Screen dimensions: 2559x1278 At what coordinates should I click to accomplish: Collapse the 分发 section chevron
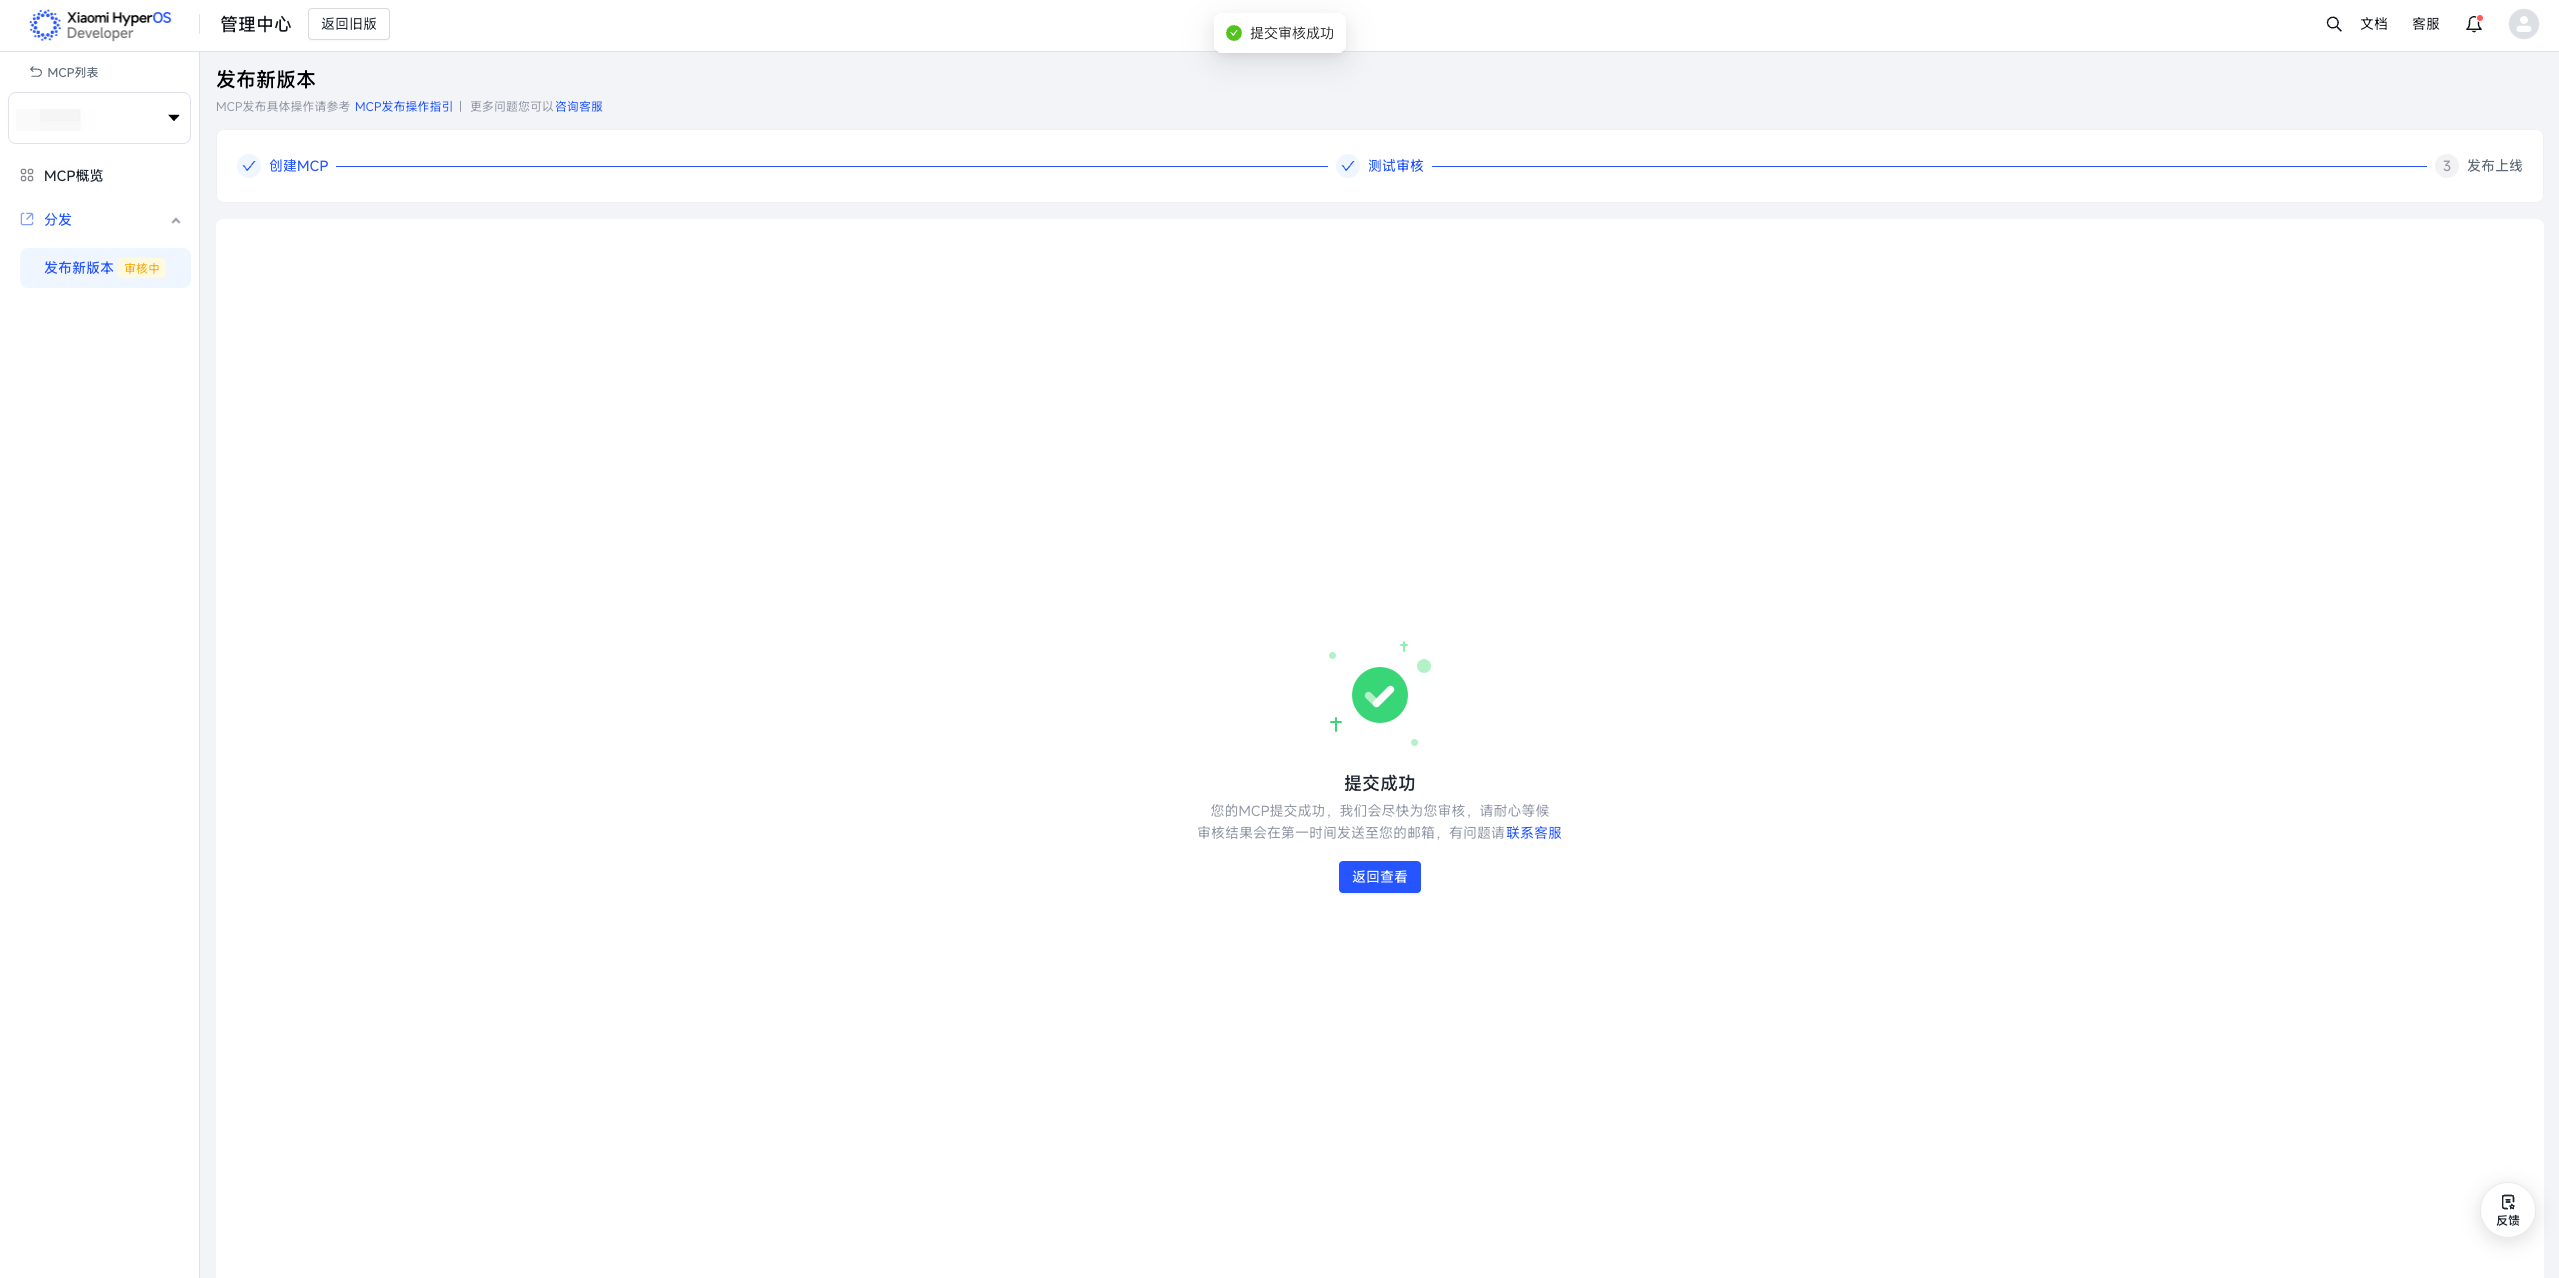tap(176, 220)
